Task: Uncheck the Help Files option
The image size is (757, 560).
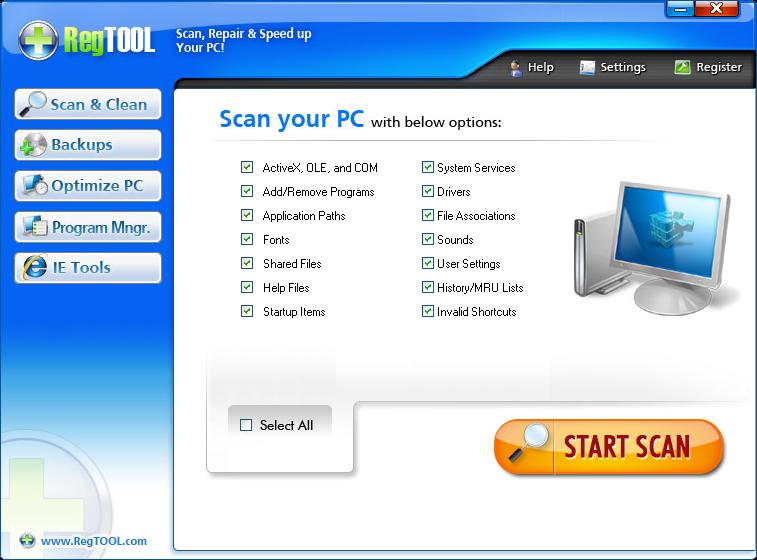Action: click(247, 287)
